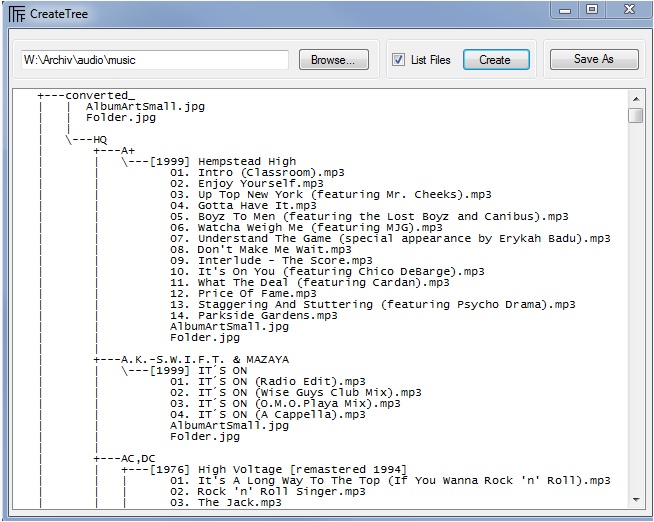Click 13. Staggering And Stuttering line
The width and height of the screenshot is (654, 522).
coord(373,305)
